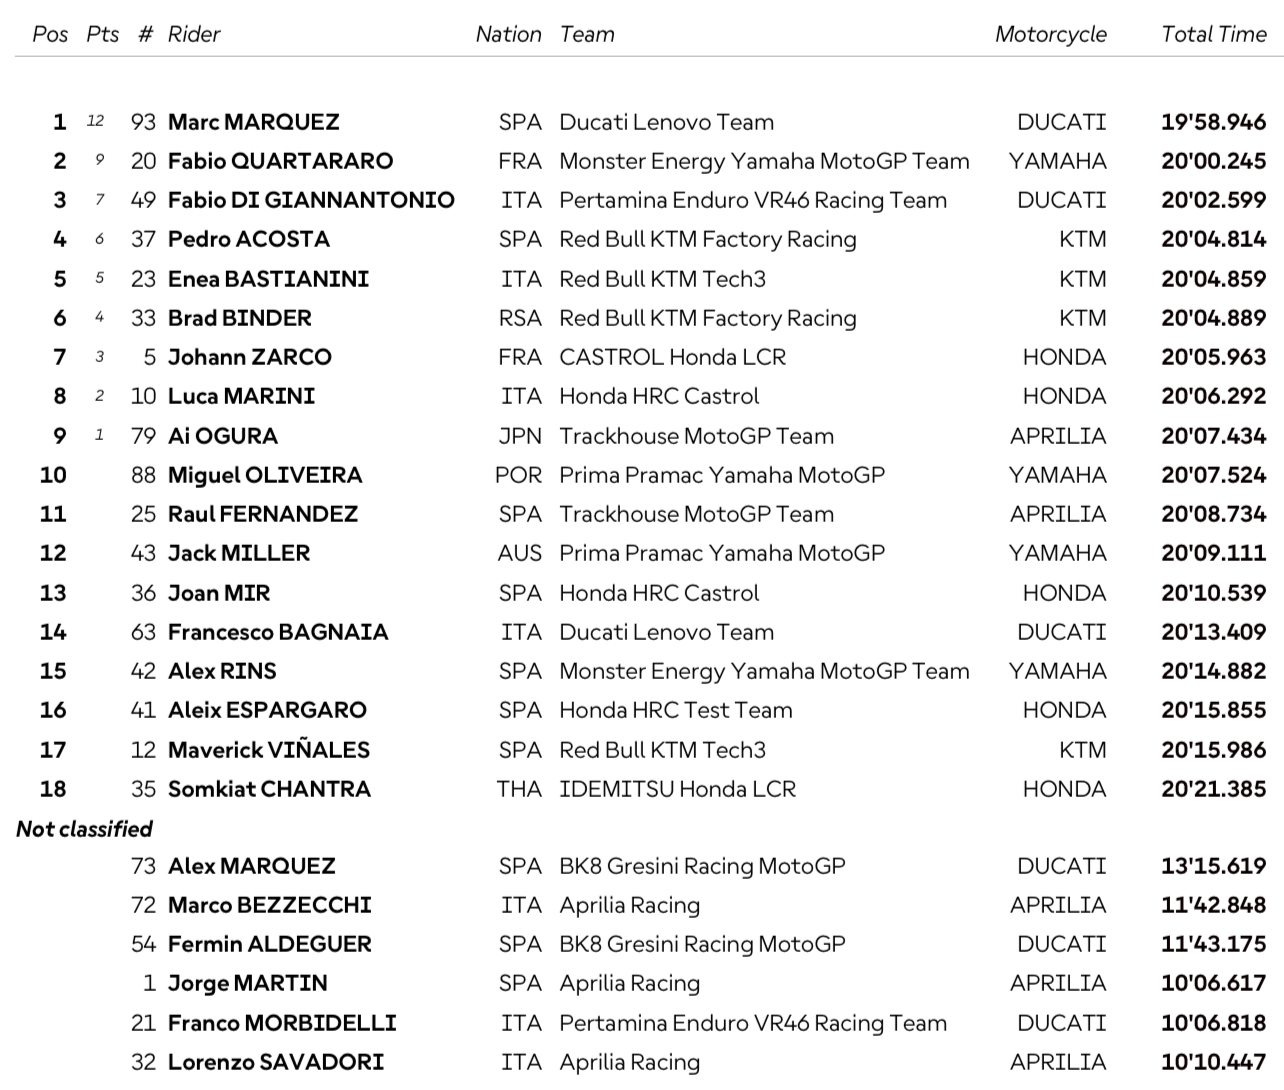Viewport: 1284px width, 1090px height.
Task: Click the Motorcycle column header
Action: (x=1050, y=34)
